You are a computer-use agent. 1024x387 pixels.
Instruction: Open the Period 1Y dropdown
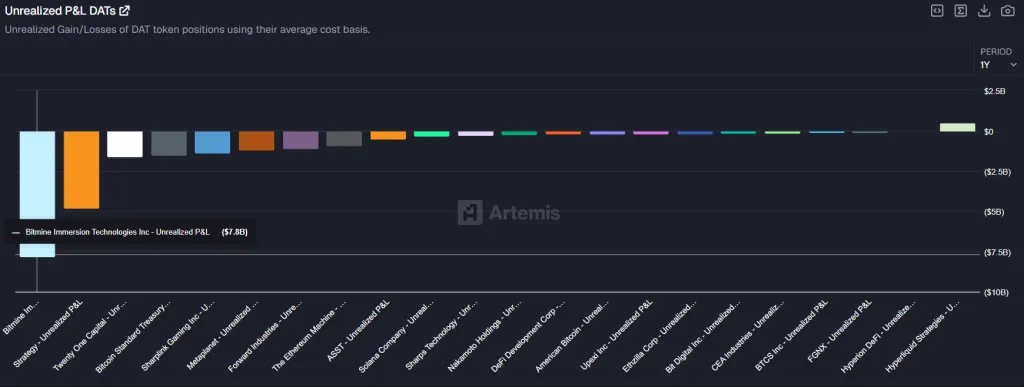point(999,65)
